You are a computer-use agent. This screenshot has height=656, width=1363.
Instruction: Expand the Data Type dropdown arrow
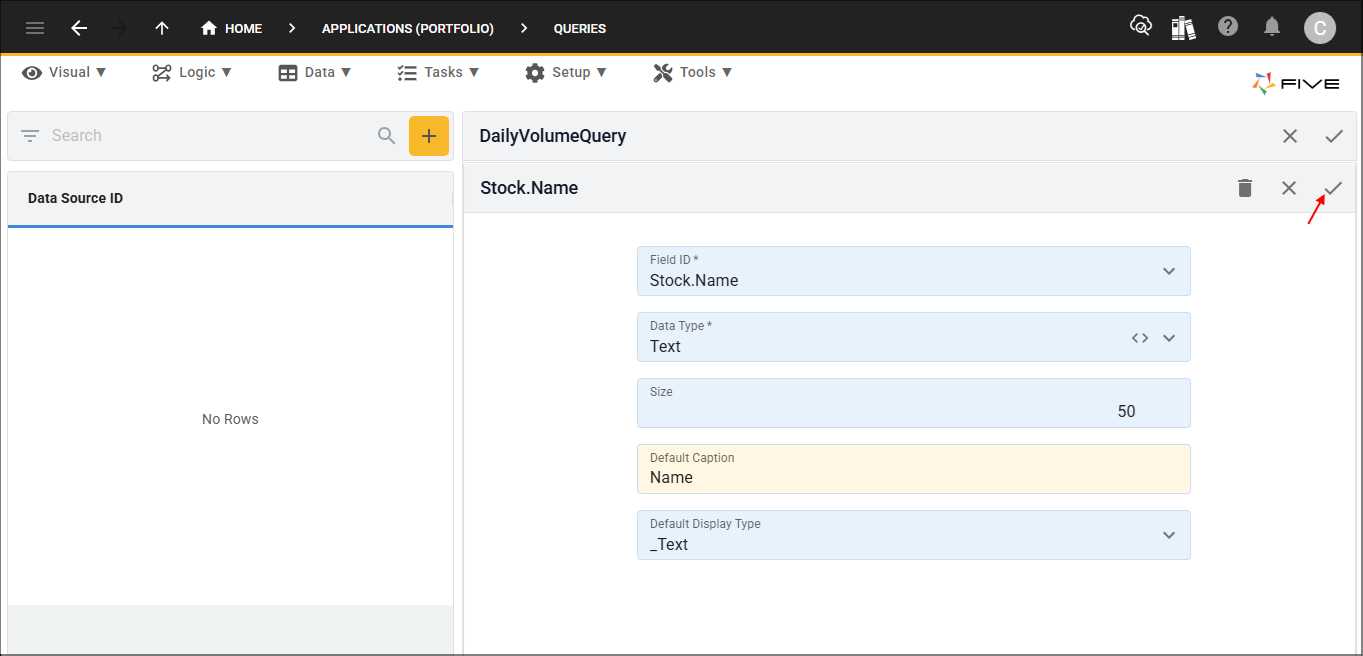click(1169, 338)
